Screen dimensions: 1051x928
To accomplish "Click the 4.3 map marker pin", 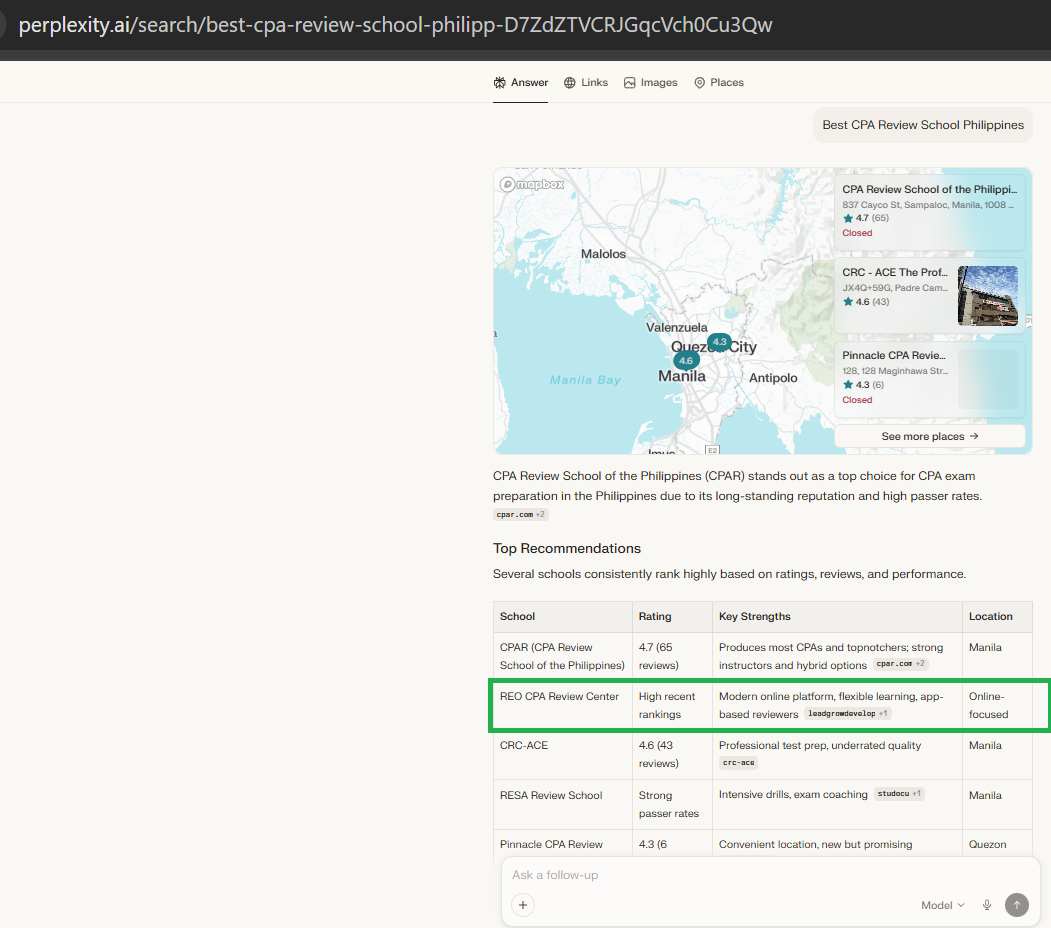I will pos(719,342).
